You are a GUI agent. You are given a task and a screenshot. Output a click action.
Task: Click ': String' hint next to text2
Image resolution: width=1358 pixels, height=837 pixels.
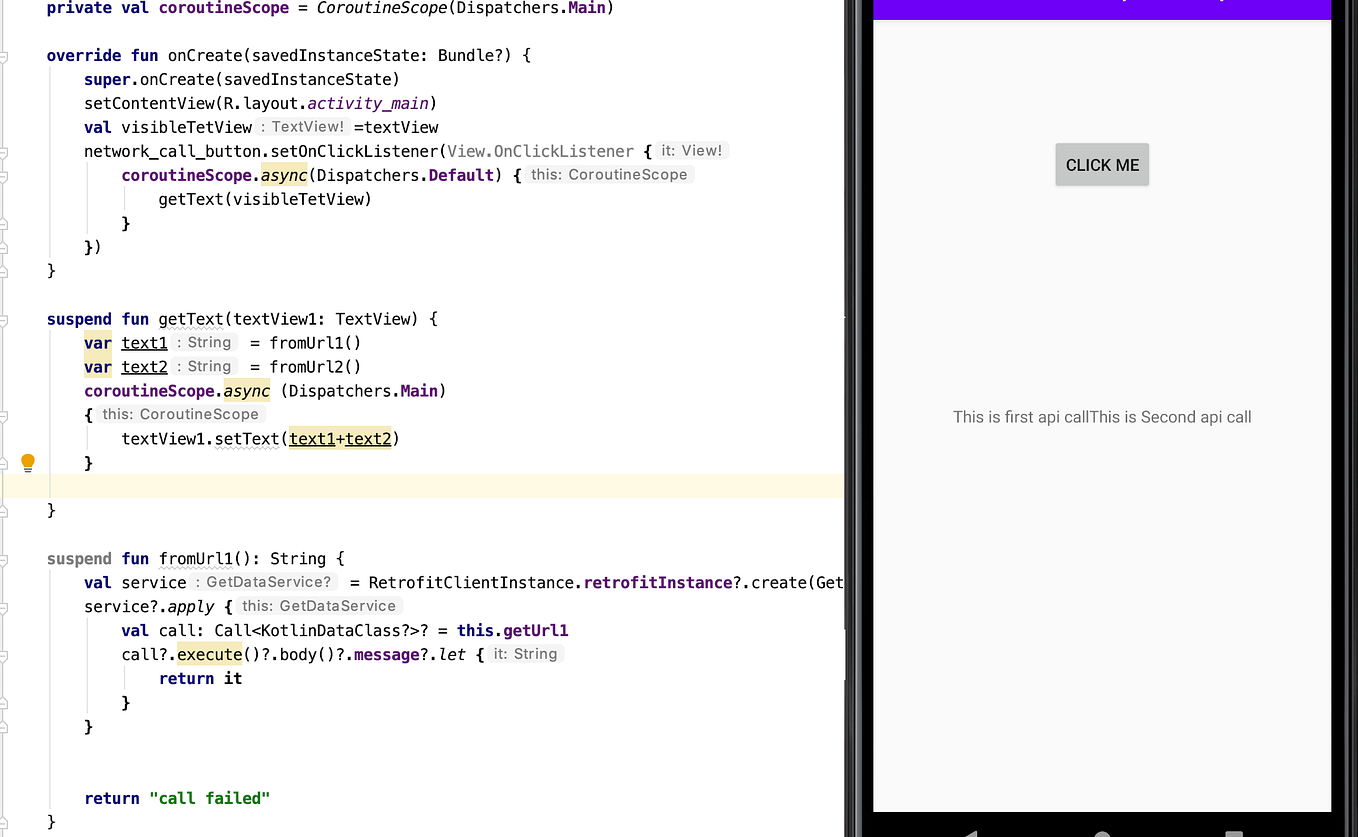click(205, 367)
